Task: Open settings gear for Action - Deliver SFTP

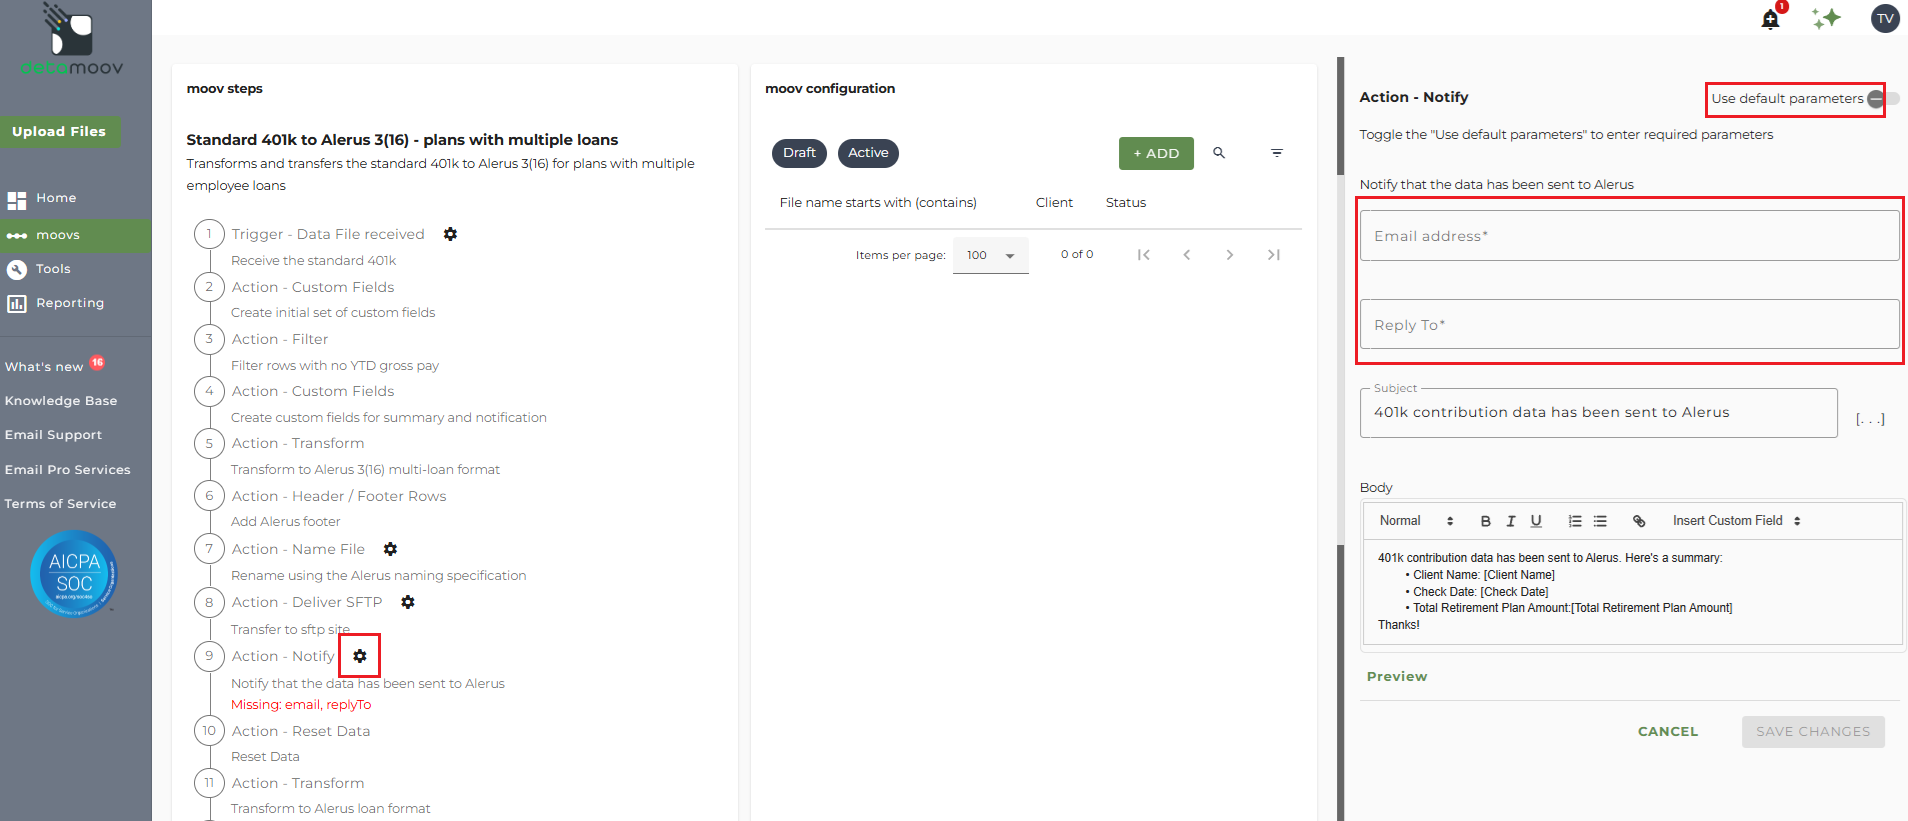Action: coord(408,602)
